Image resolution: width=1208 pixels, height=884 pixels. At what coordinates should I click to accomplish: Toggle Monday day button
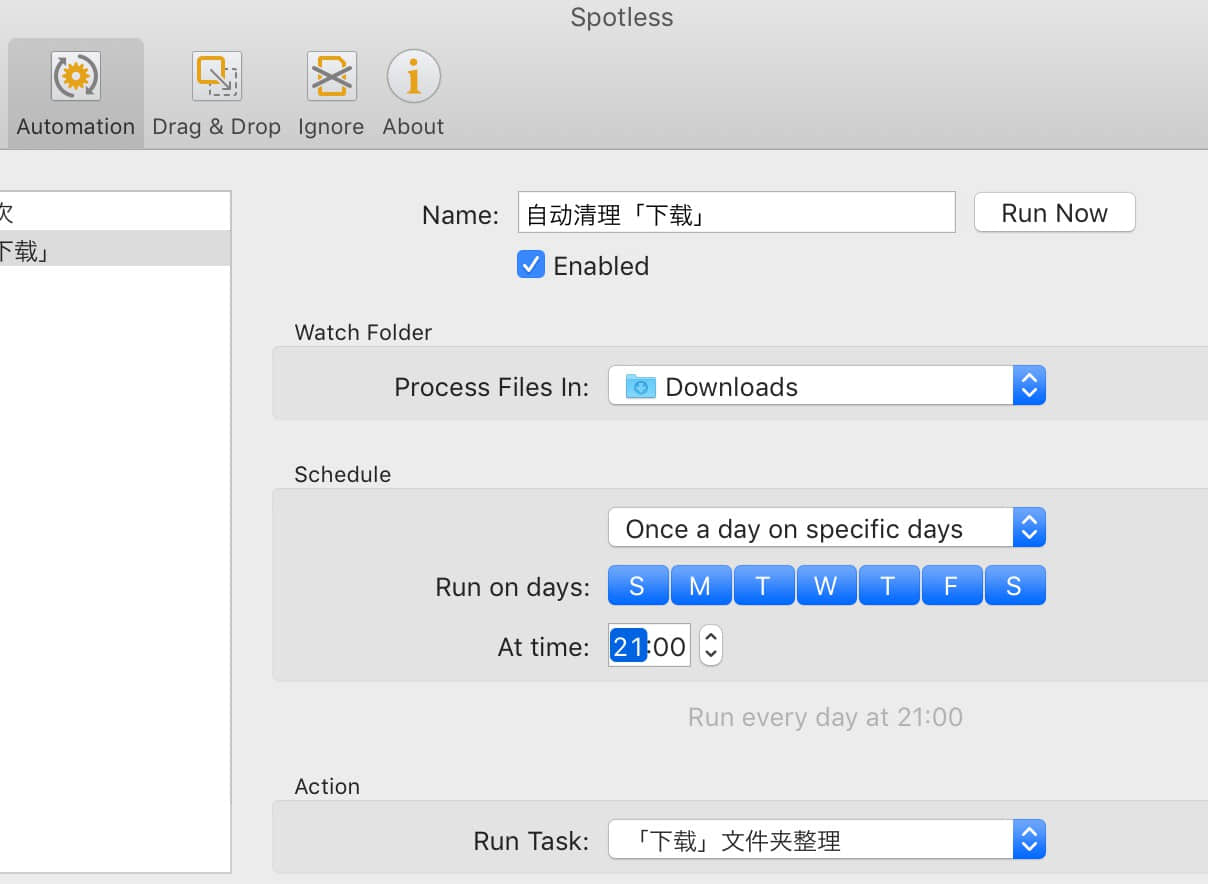tap(700, 586)
